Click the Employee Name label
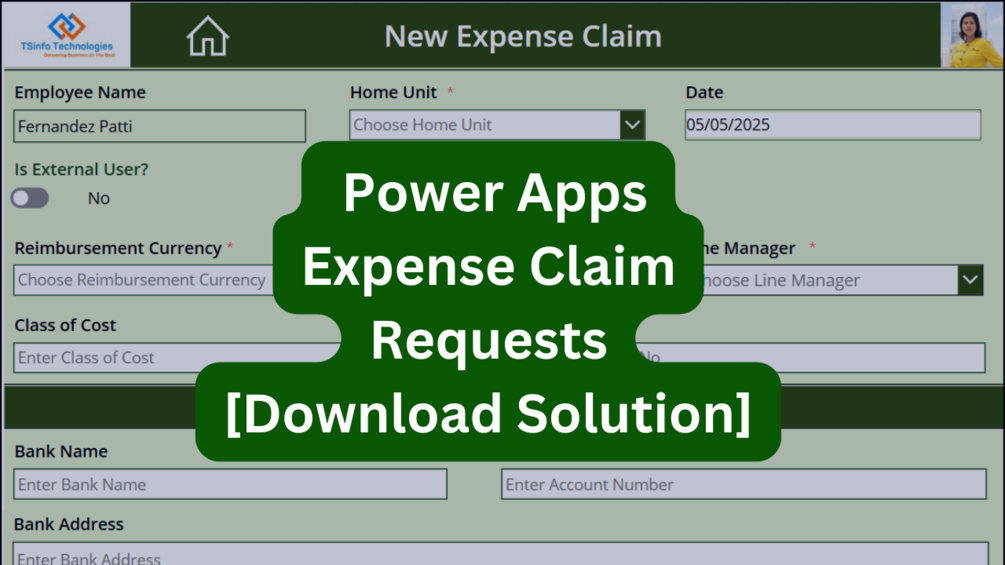The width and height of the screenshot is (1005, 565). [x=80, y=92]
